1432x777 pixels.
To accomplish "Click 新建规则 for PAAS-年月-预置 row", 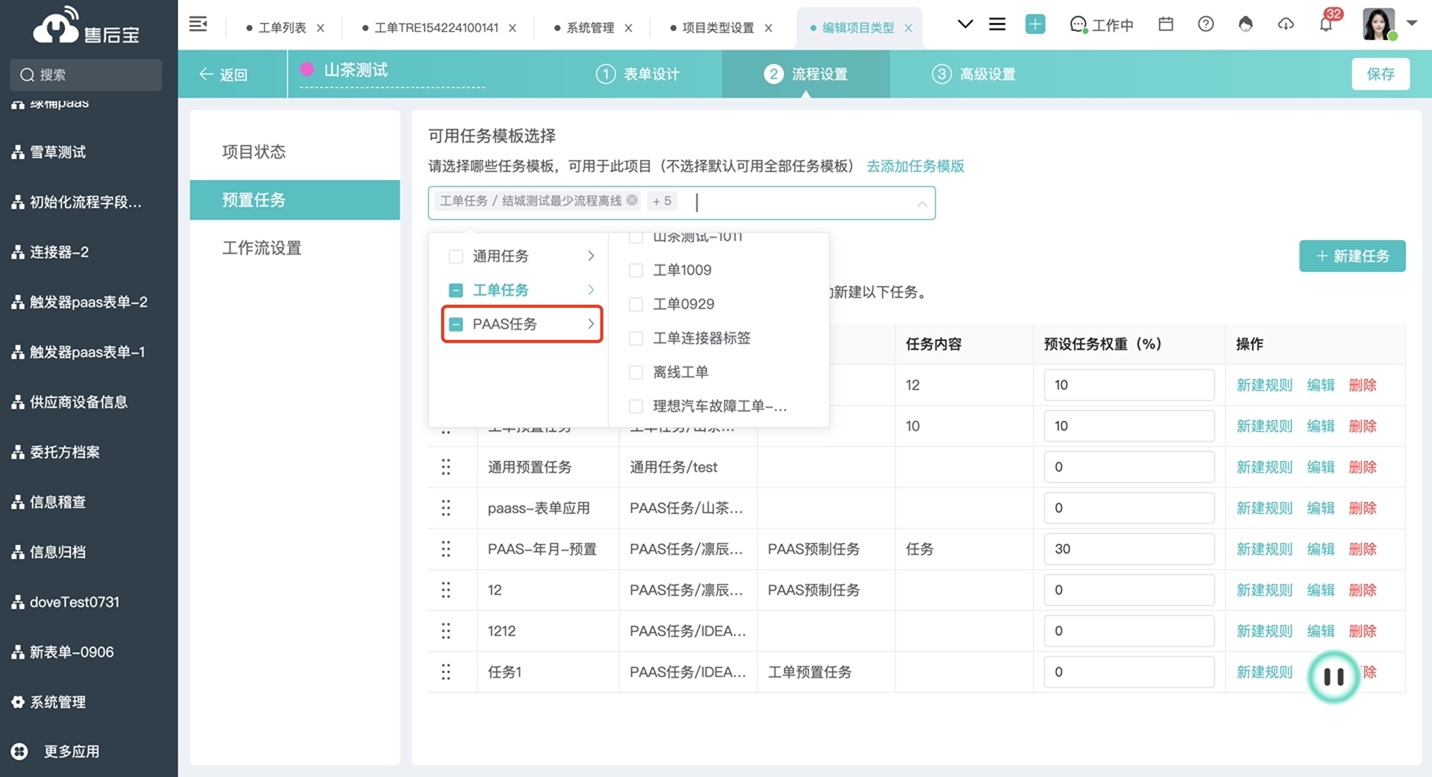I will [x=1264, y=549].
